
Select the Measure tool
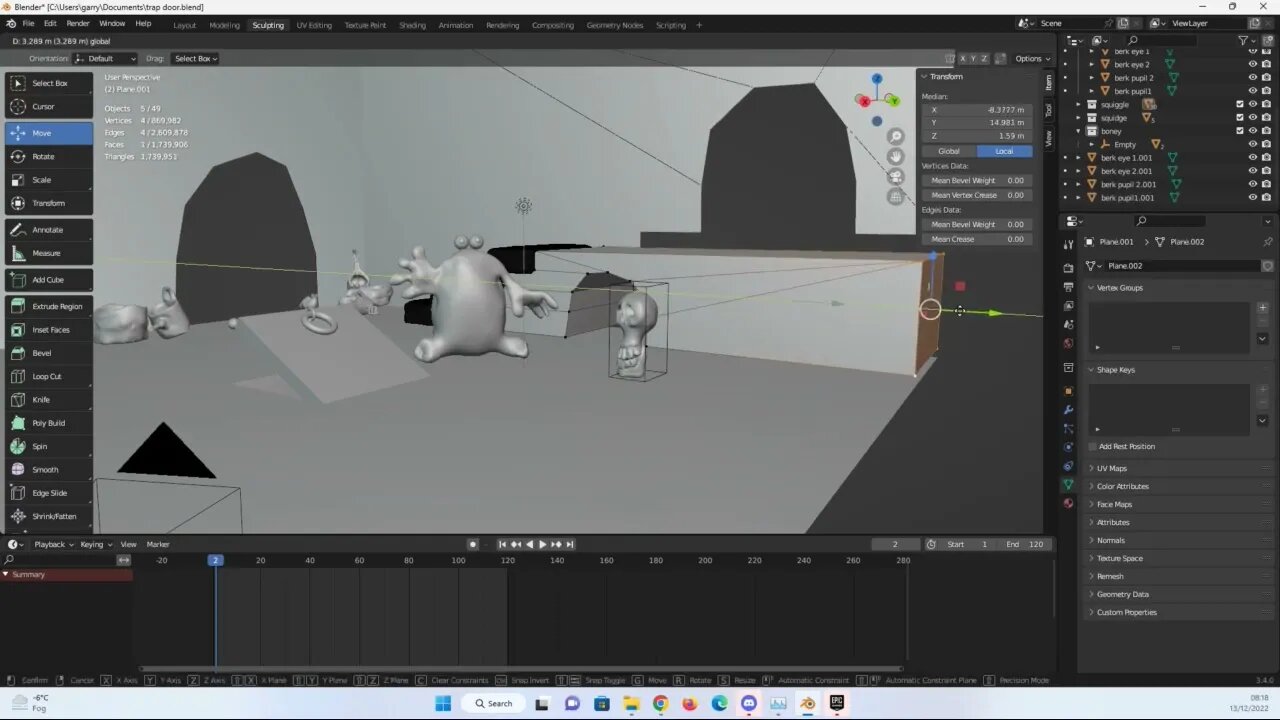(48, 253)
